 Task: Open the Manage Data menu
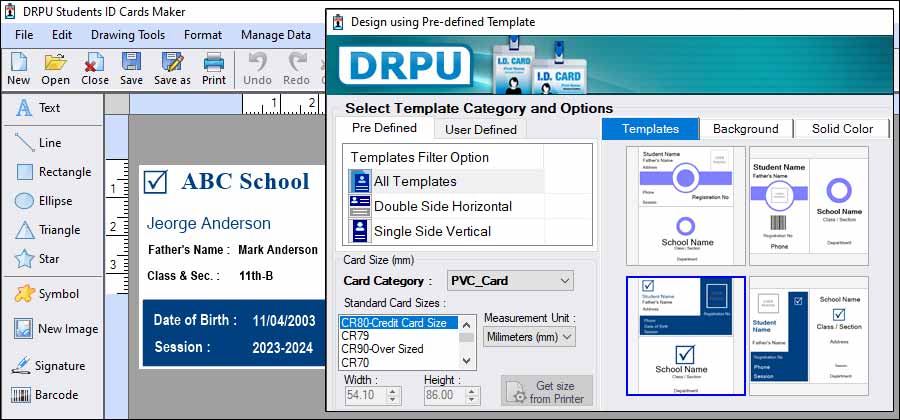pyautogui.click(x=276, y=35)
